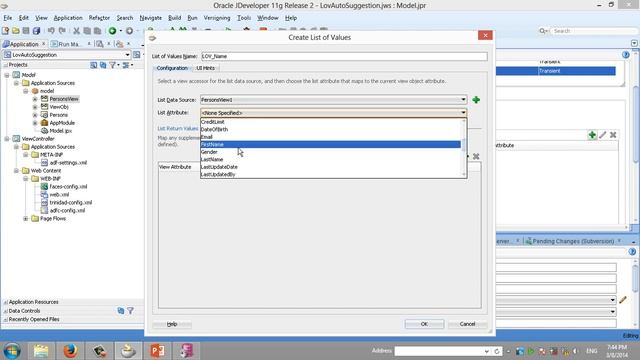Click the Save toolbar icon
Image resolution: width=640 pixels, height=360 pixels.
26,31
